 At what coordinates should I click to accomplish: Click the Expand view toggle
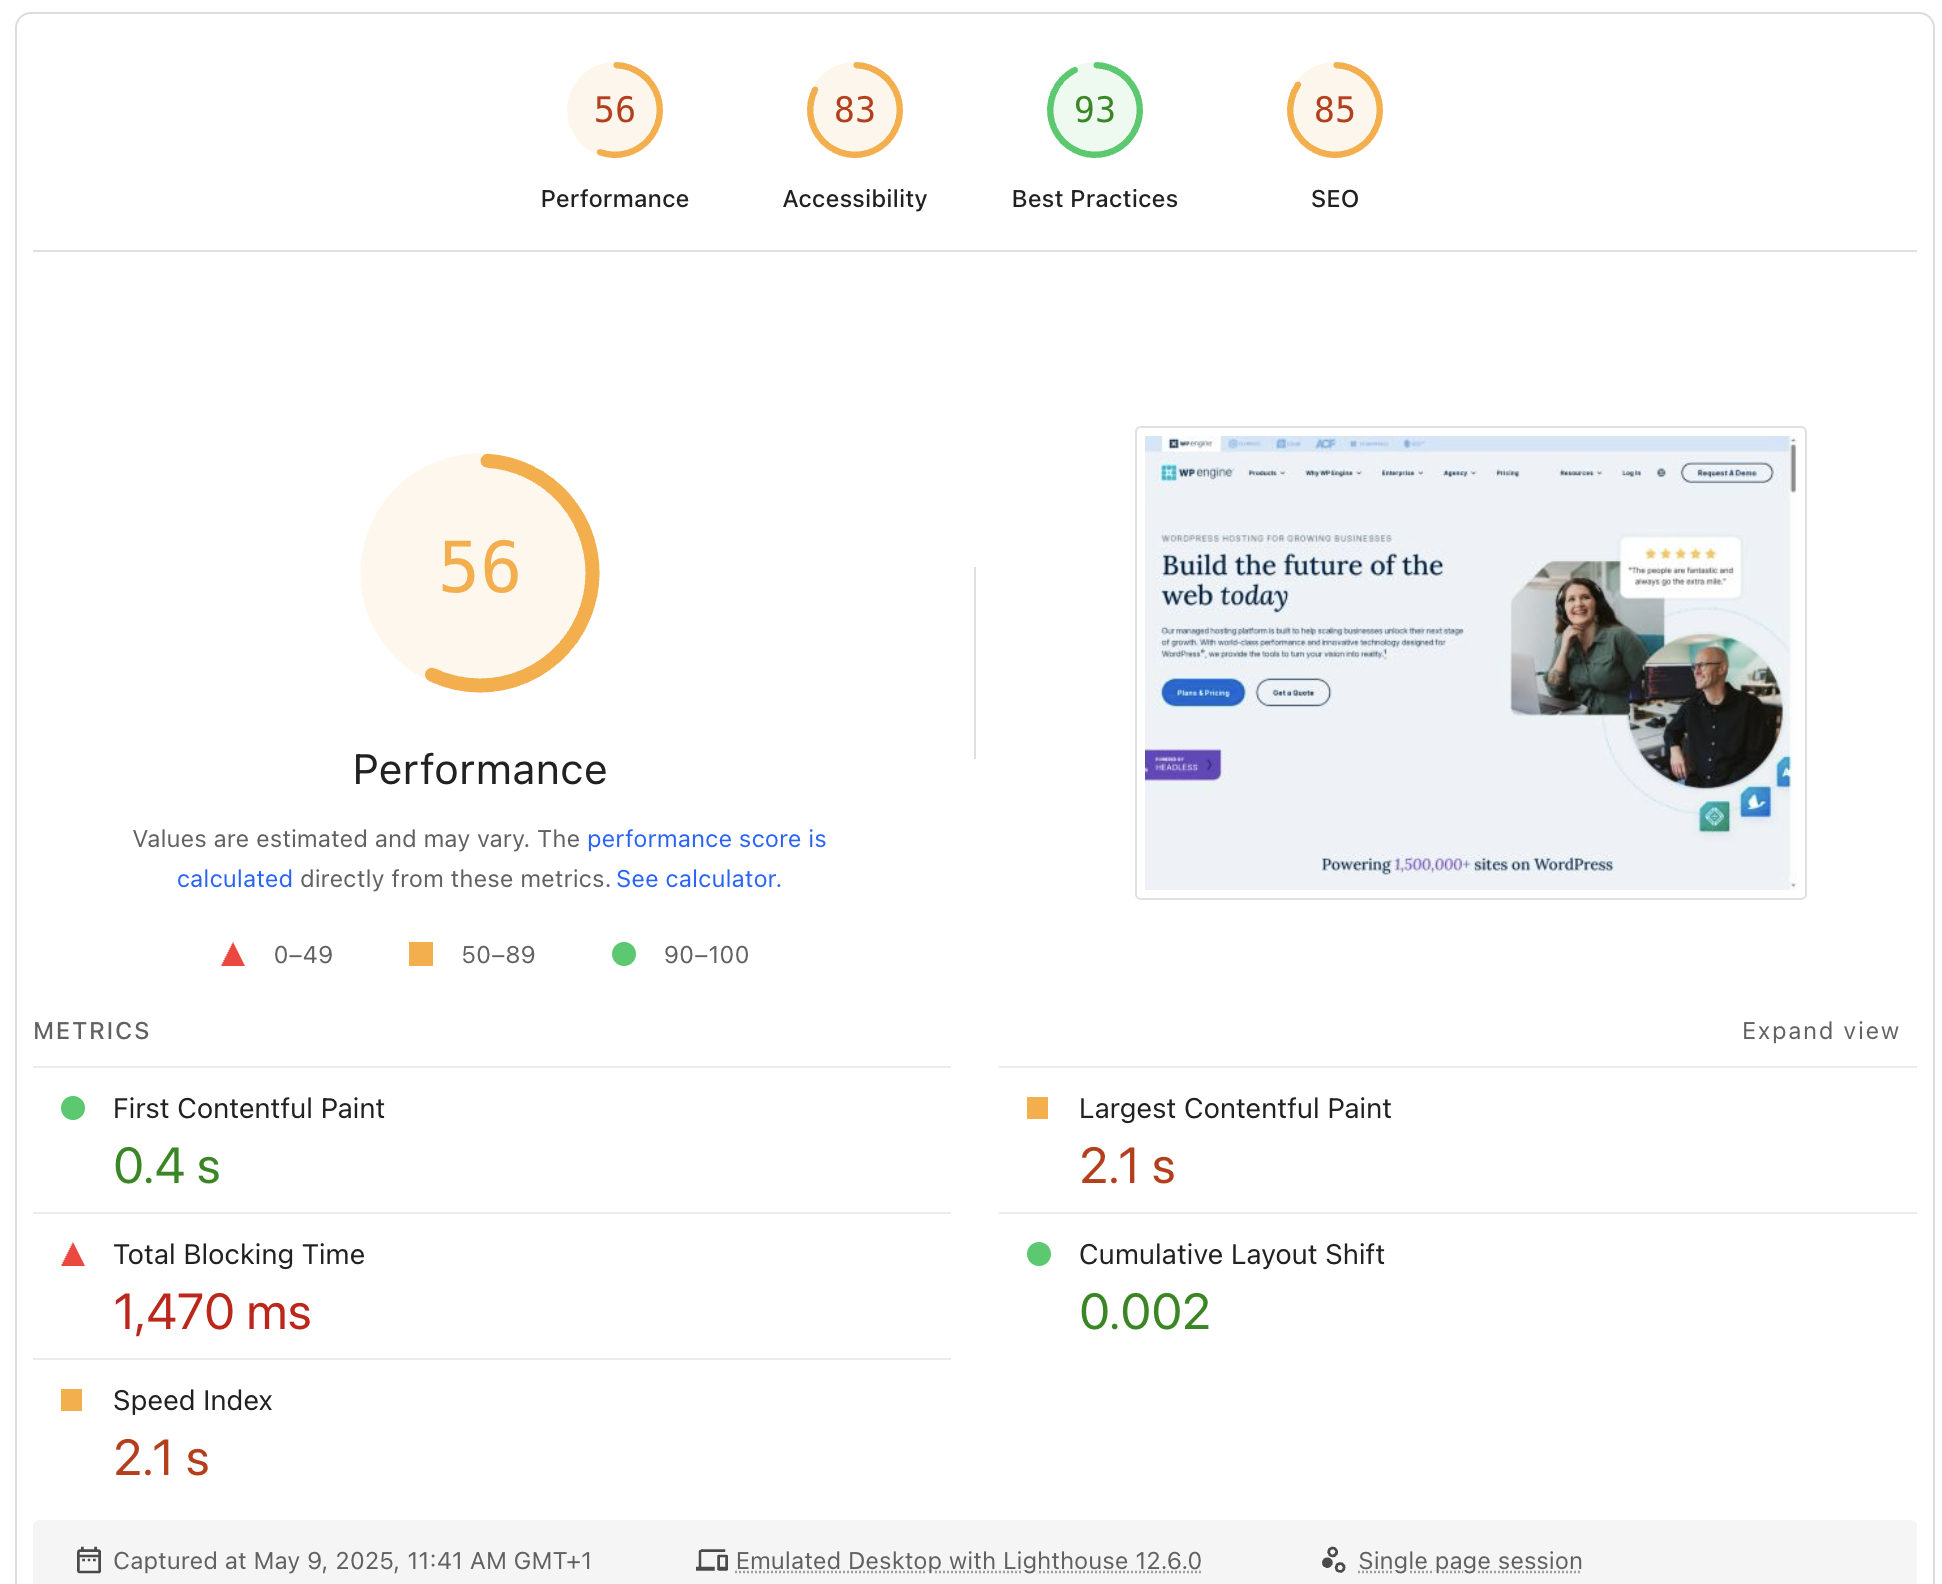click(x=1820, y=1031)
